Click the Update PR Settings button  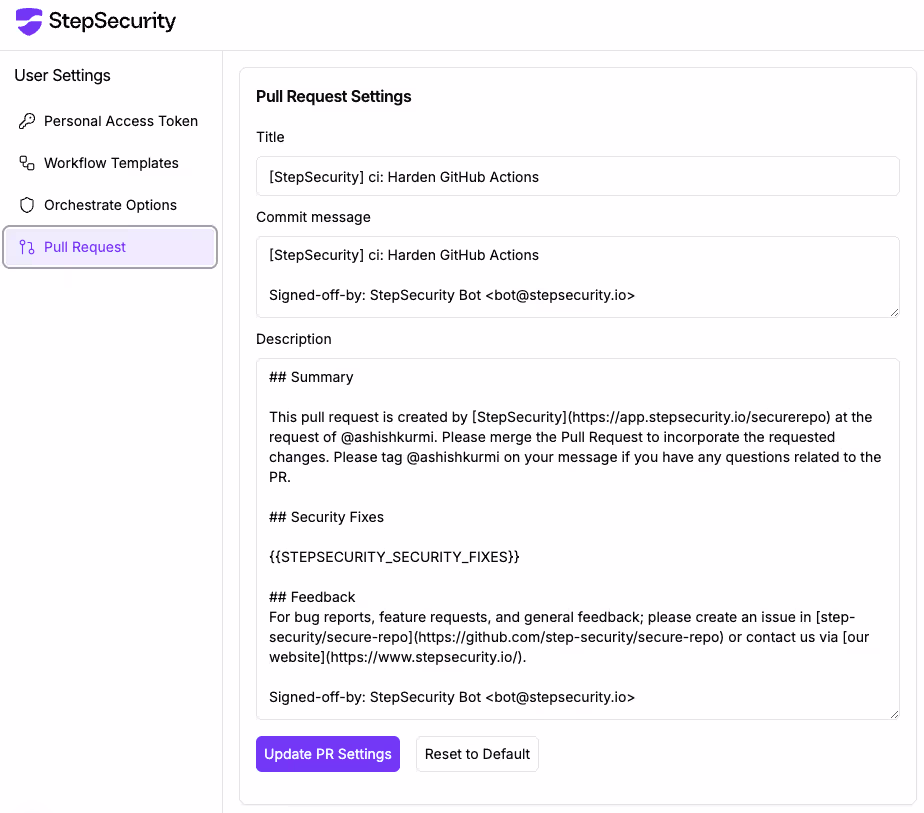pos(328,754)
